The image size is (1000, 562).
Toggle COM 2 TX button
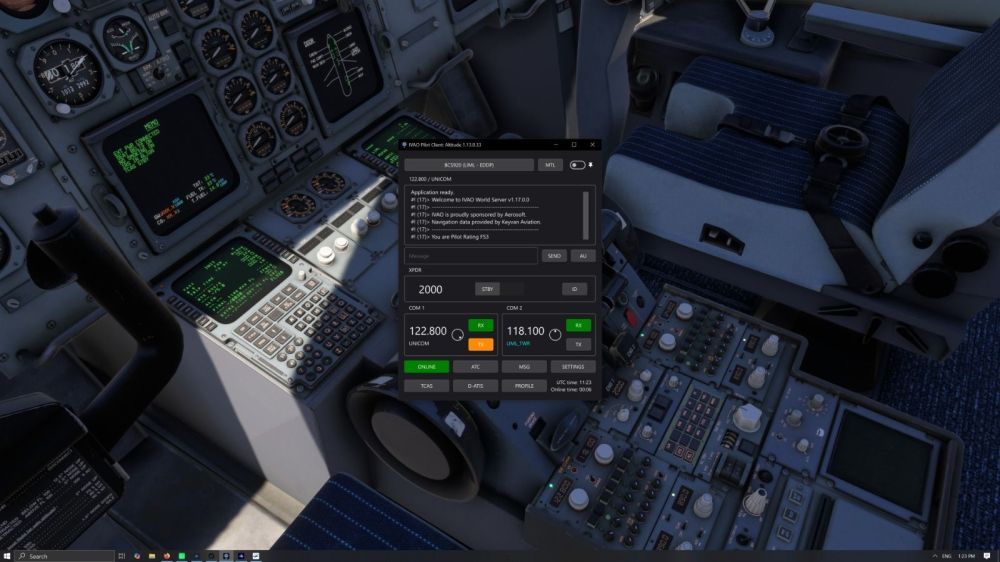(578, 344)
